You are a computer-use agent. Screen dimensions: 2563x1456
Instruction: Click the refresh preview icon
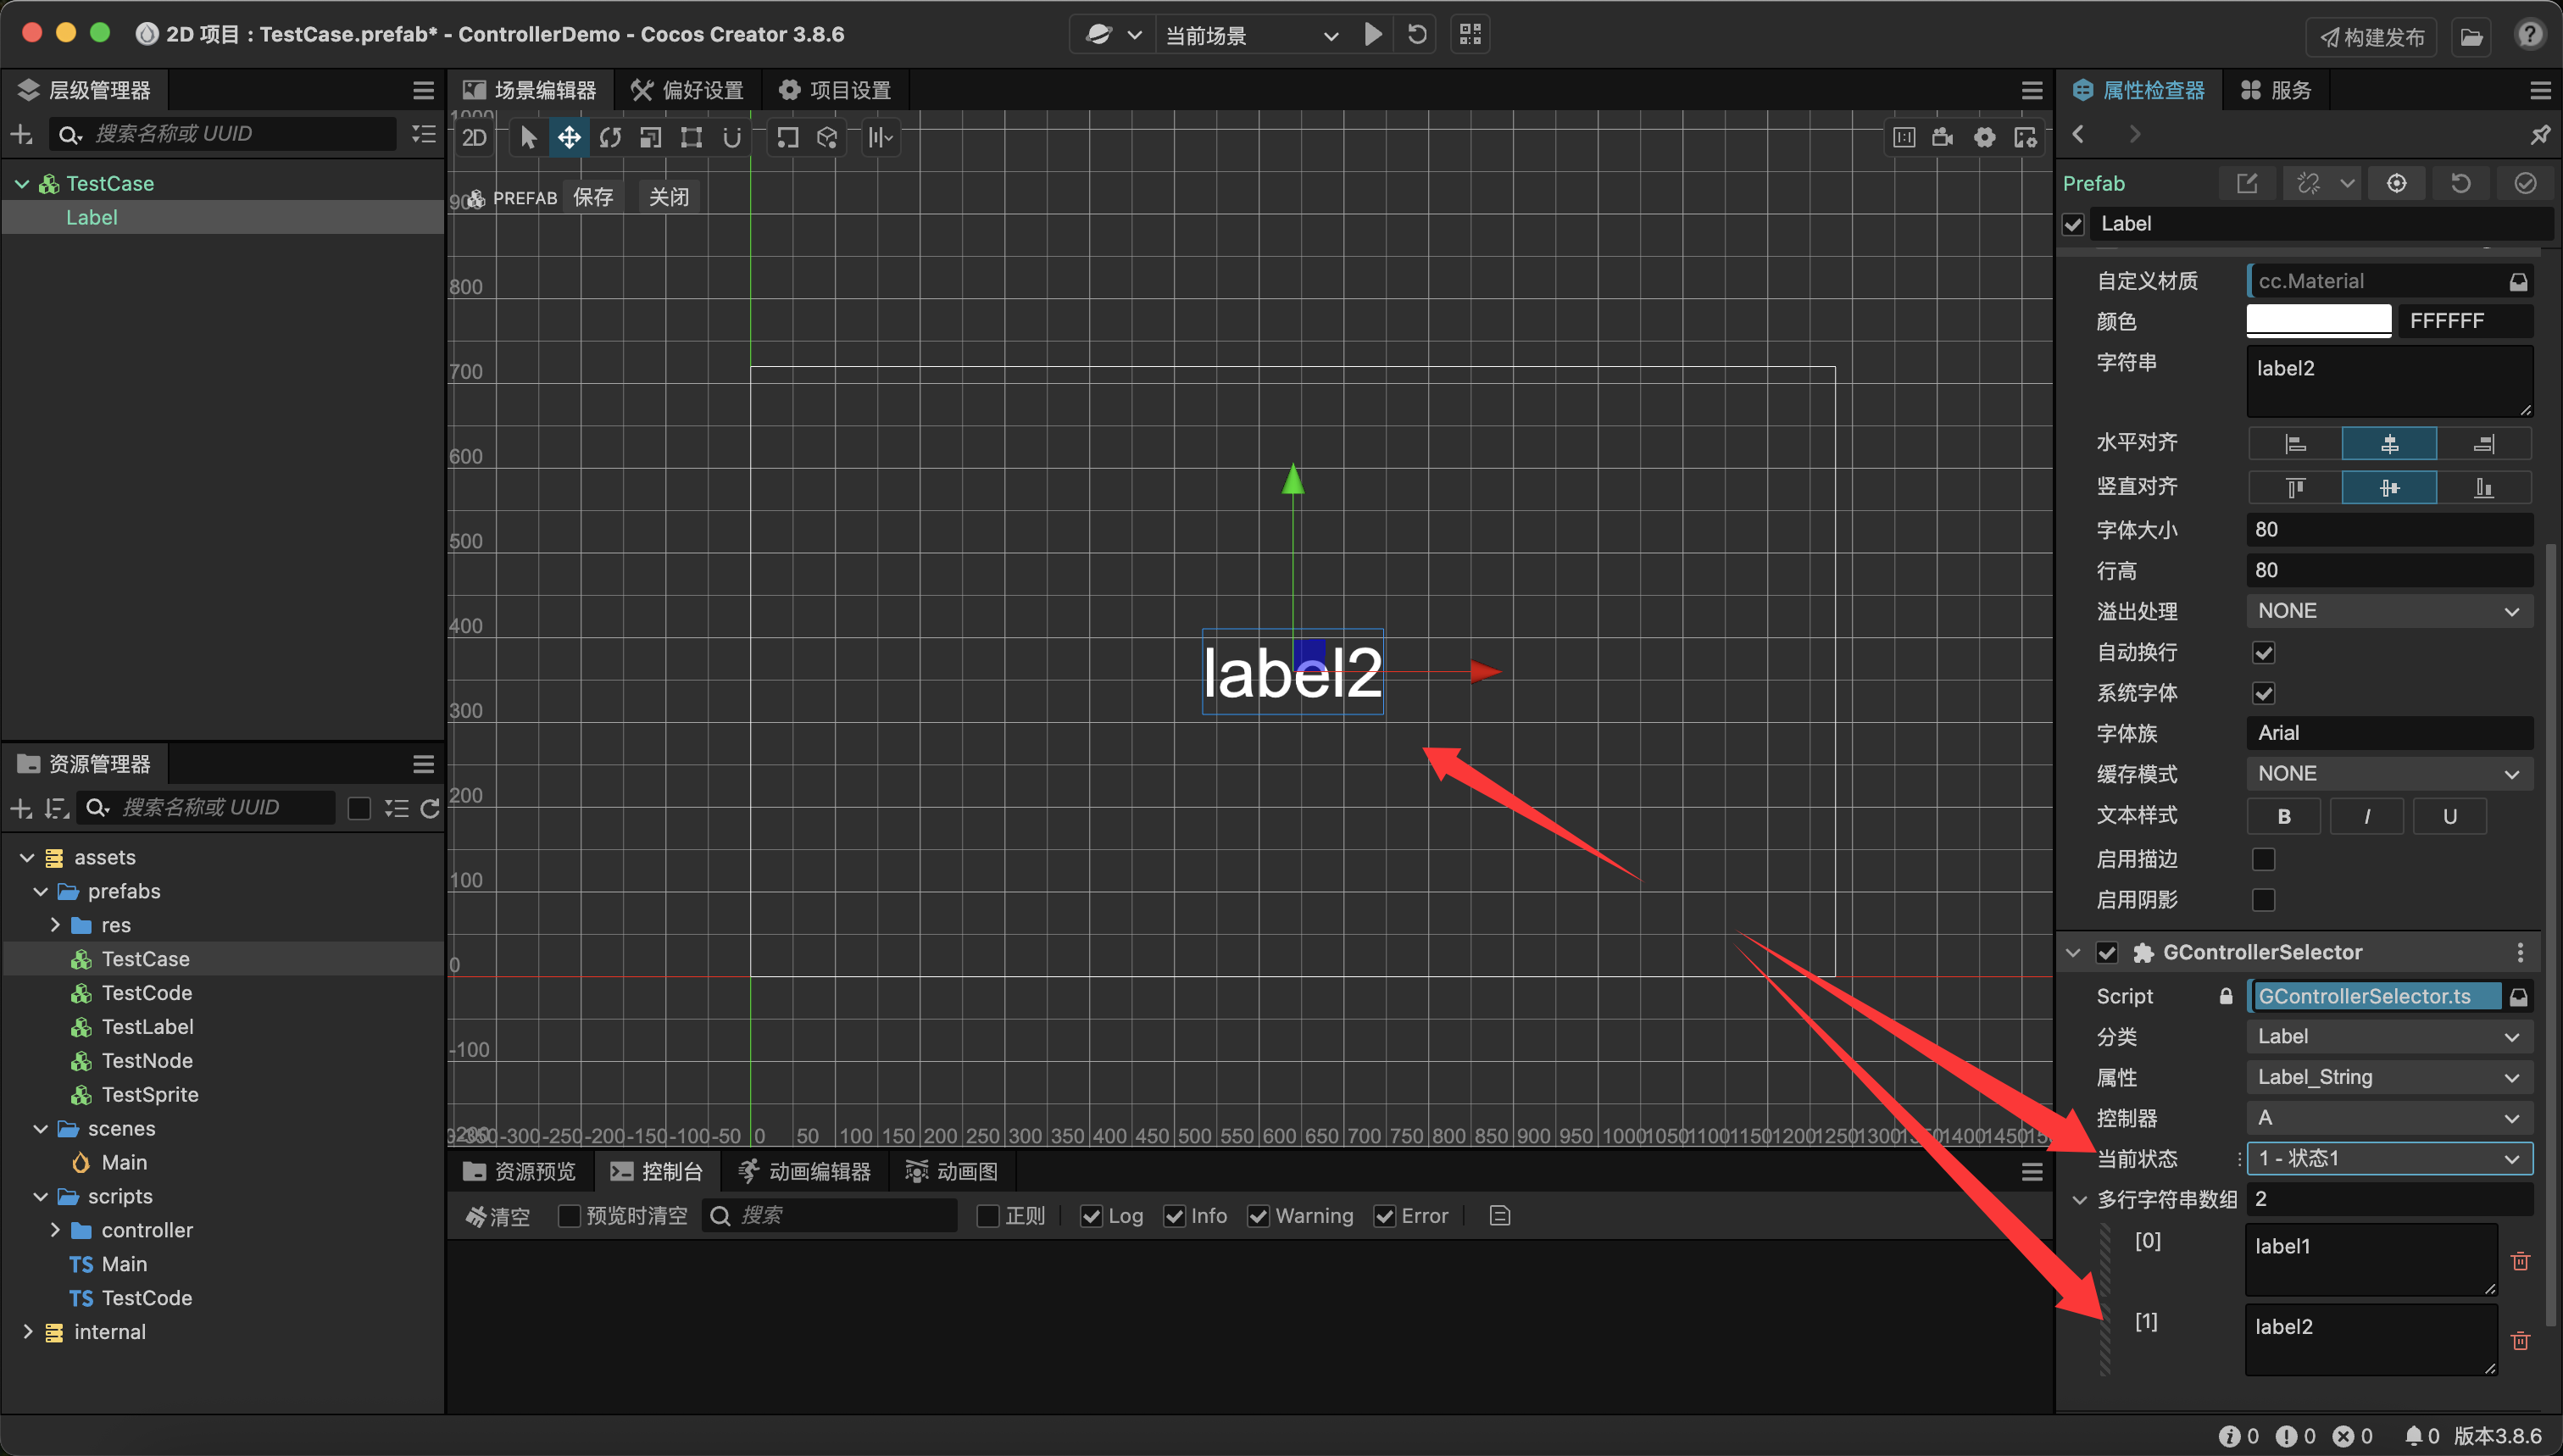pos(1417,35)
